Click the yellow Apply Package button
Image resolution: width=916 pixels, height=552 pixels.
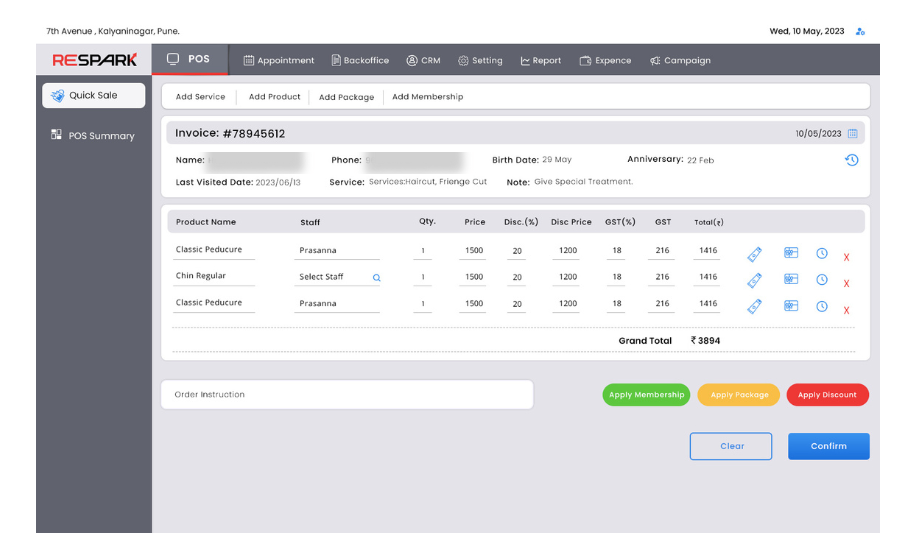(739, 395)
